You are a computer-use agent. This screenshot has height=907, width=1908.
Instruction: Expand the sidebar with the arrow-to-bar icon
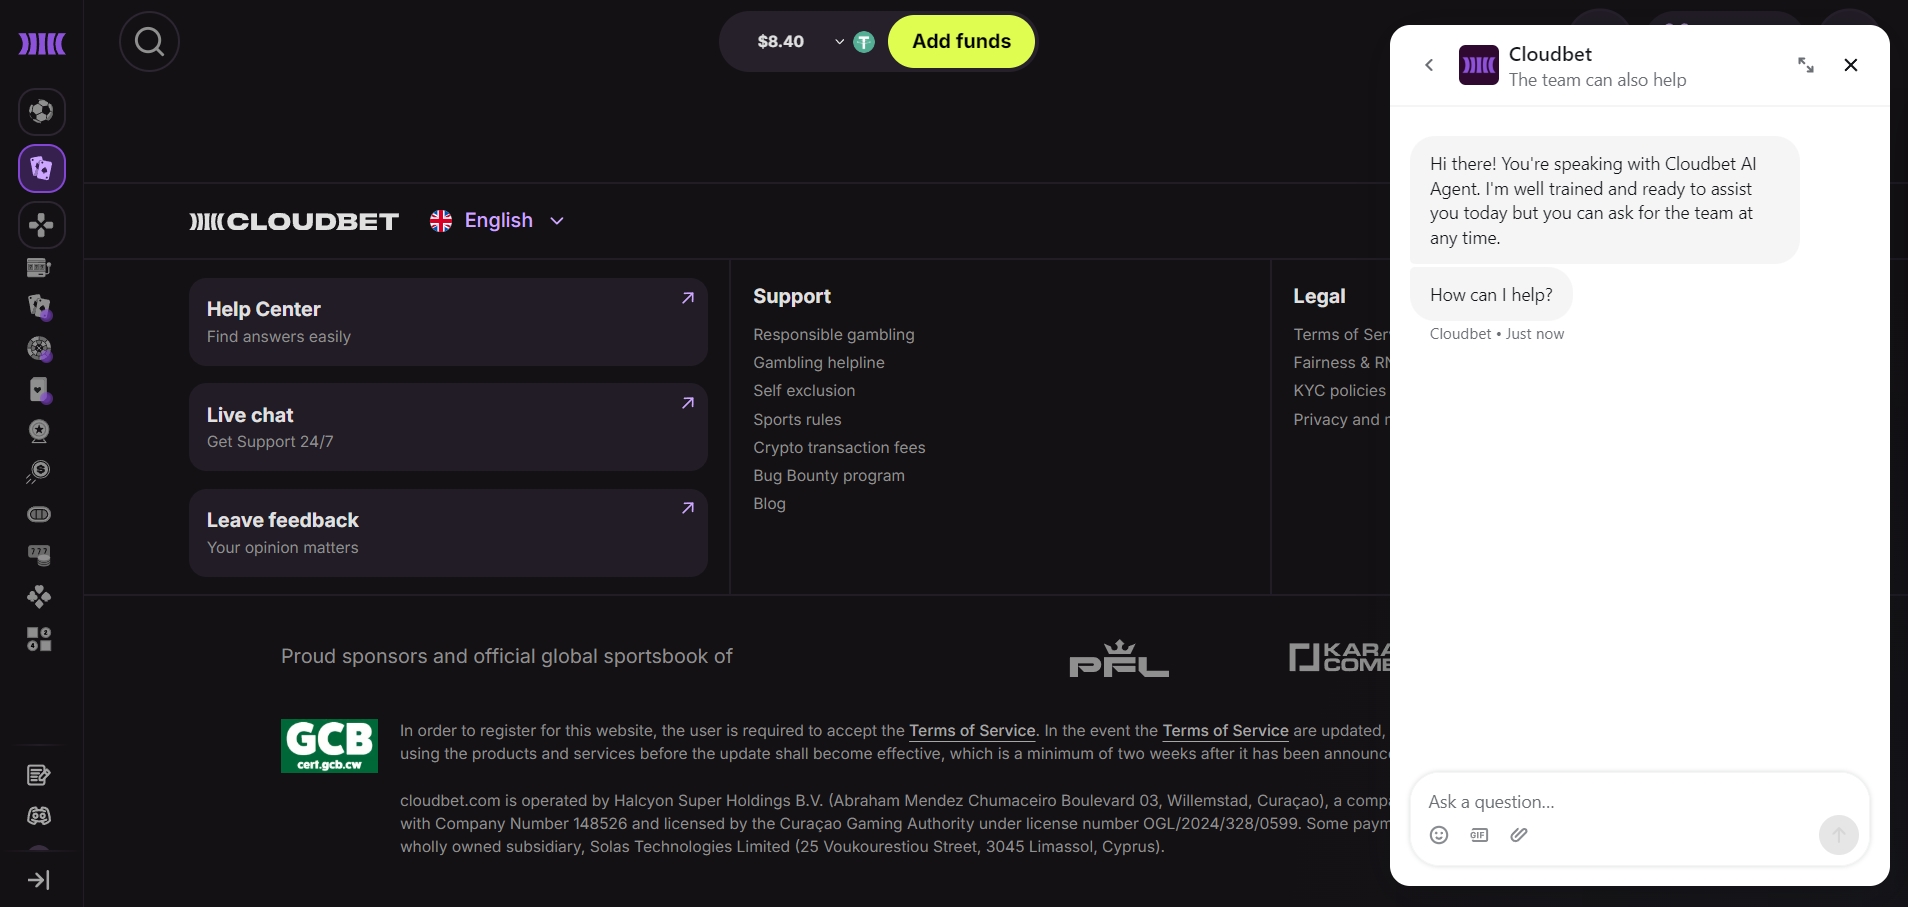(39, 880)
